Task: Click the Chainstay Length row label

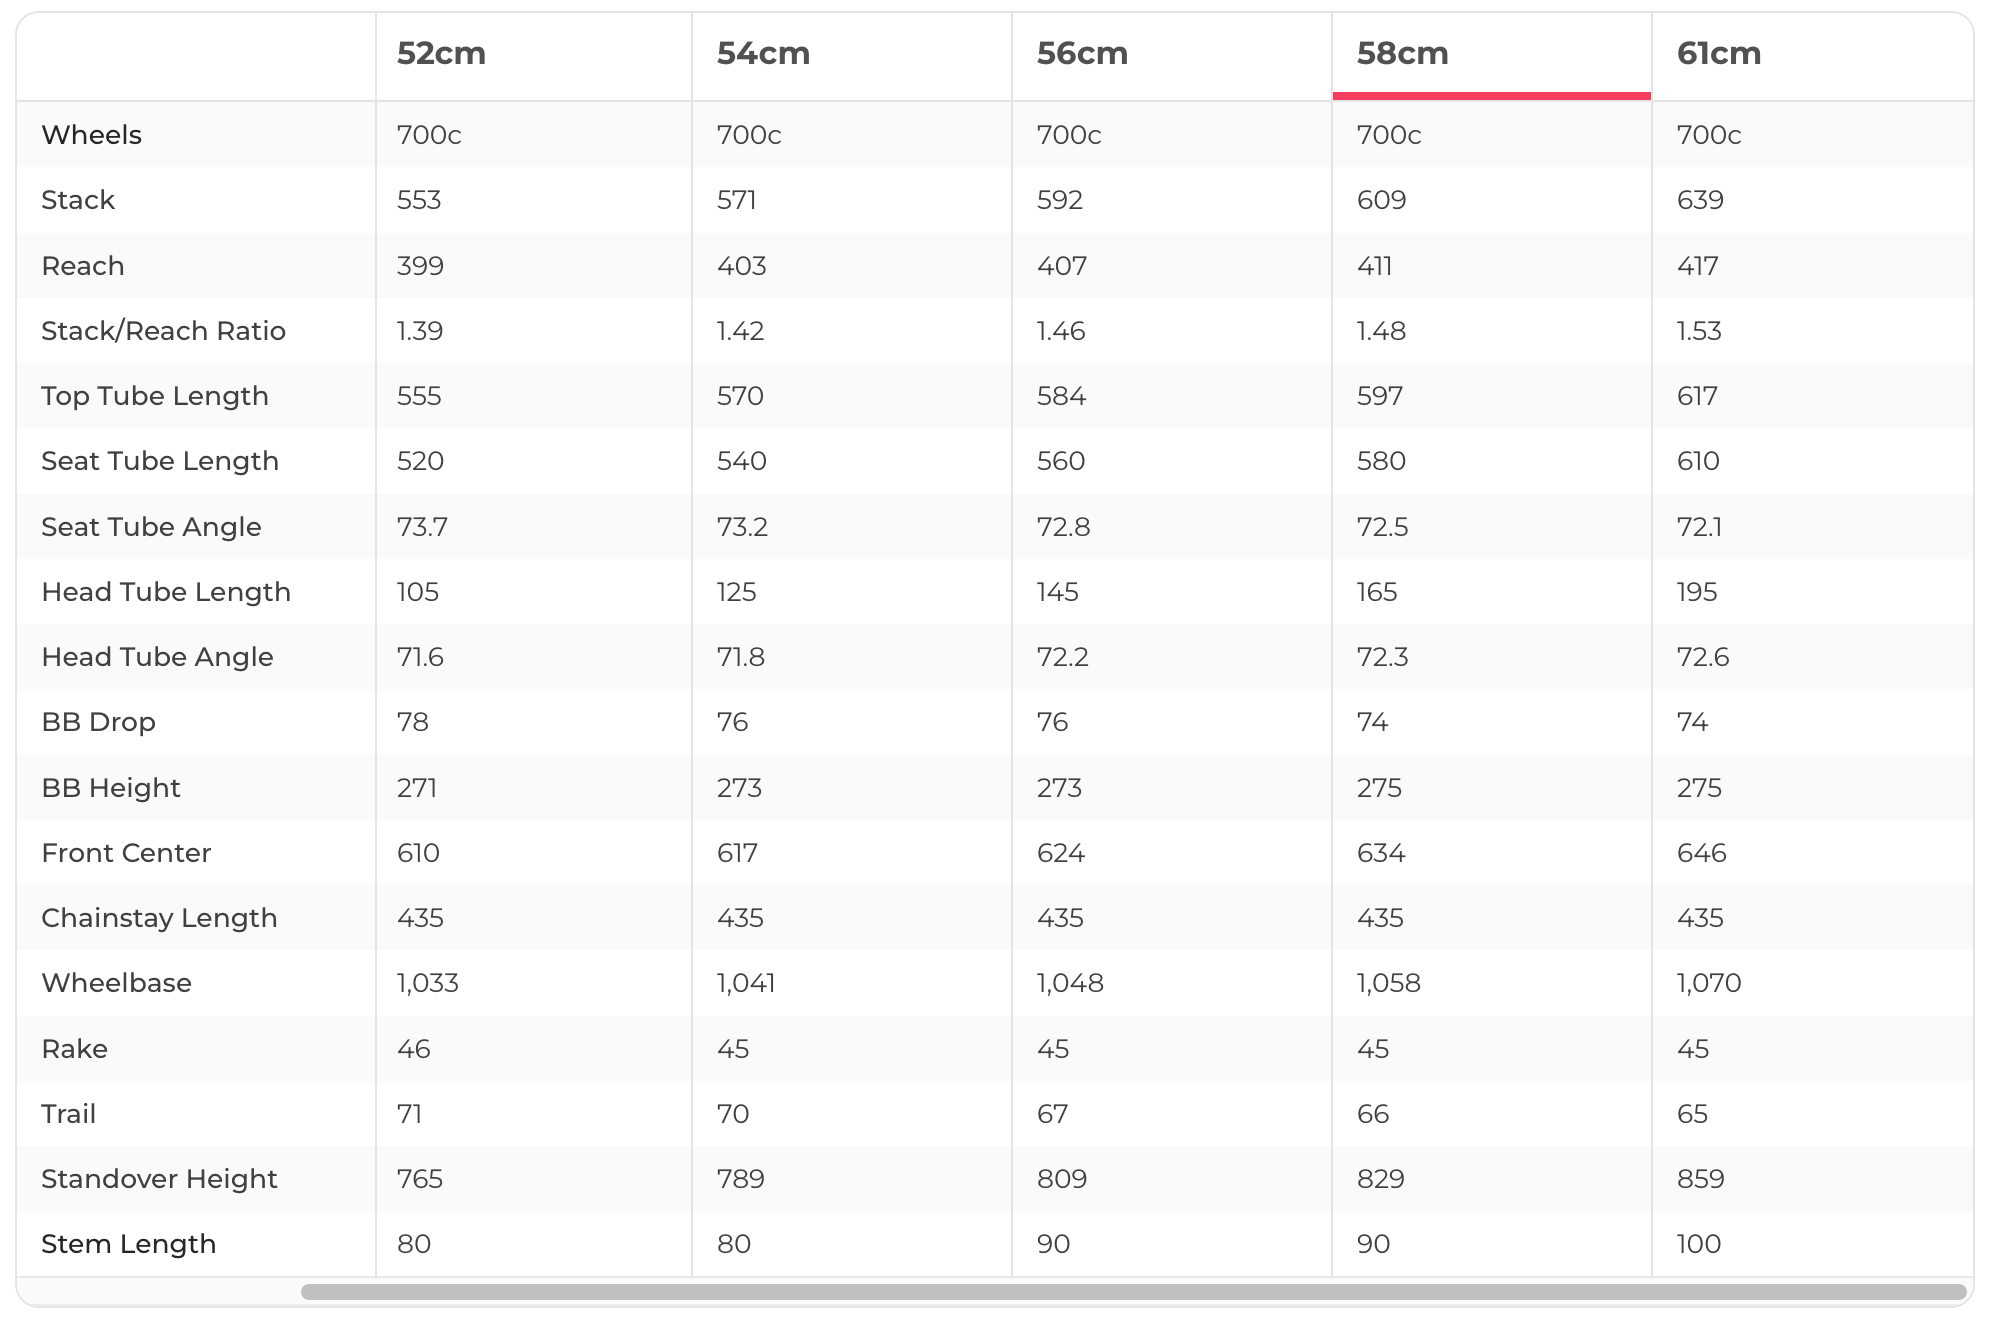Action: coord(159,918)
